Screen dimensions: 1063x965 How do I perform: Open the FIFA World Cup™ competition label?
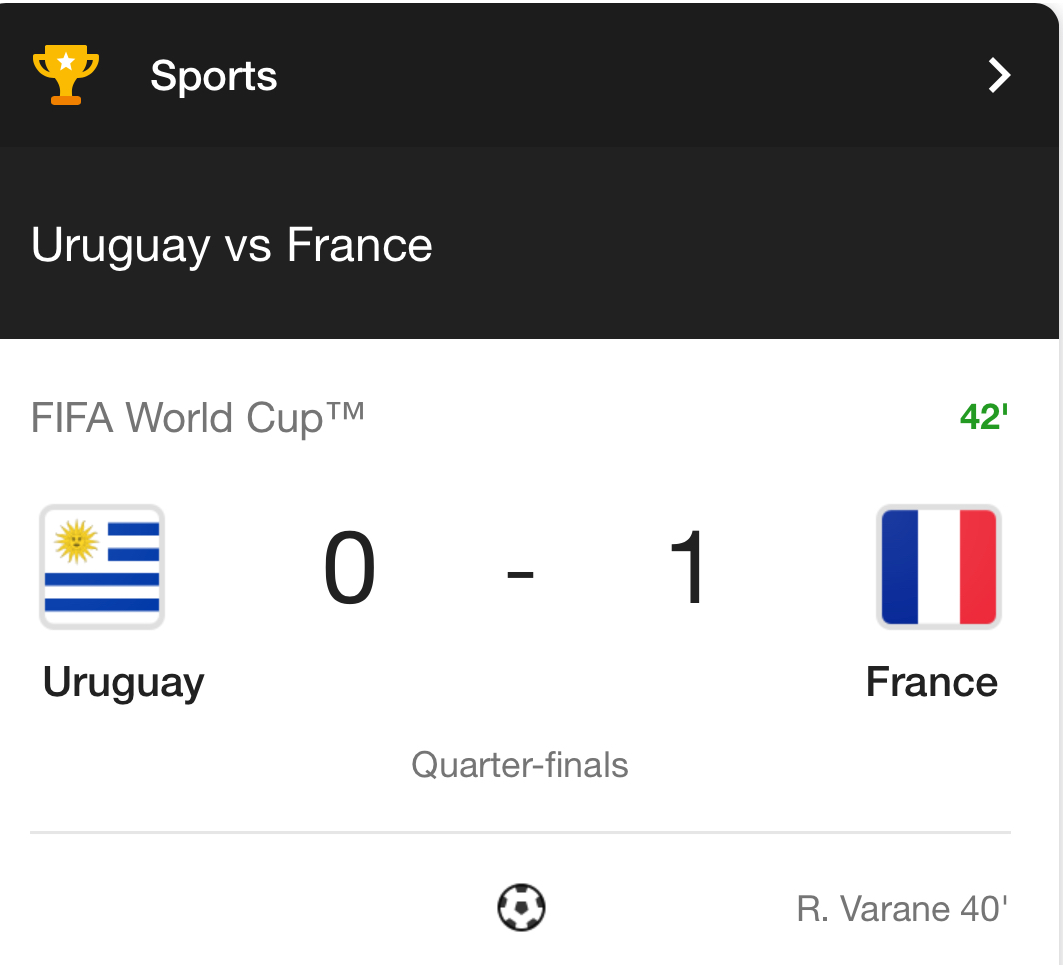click(198, 417)
